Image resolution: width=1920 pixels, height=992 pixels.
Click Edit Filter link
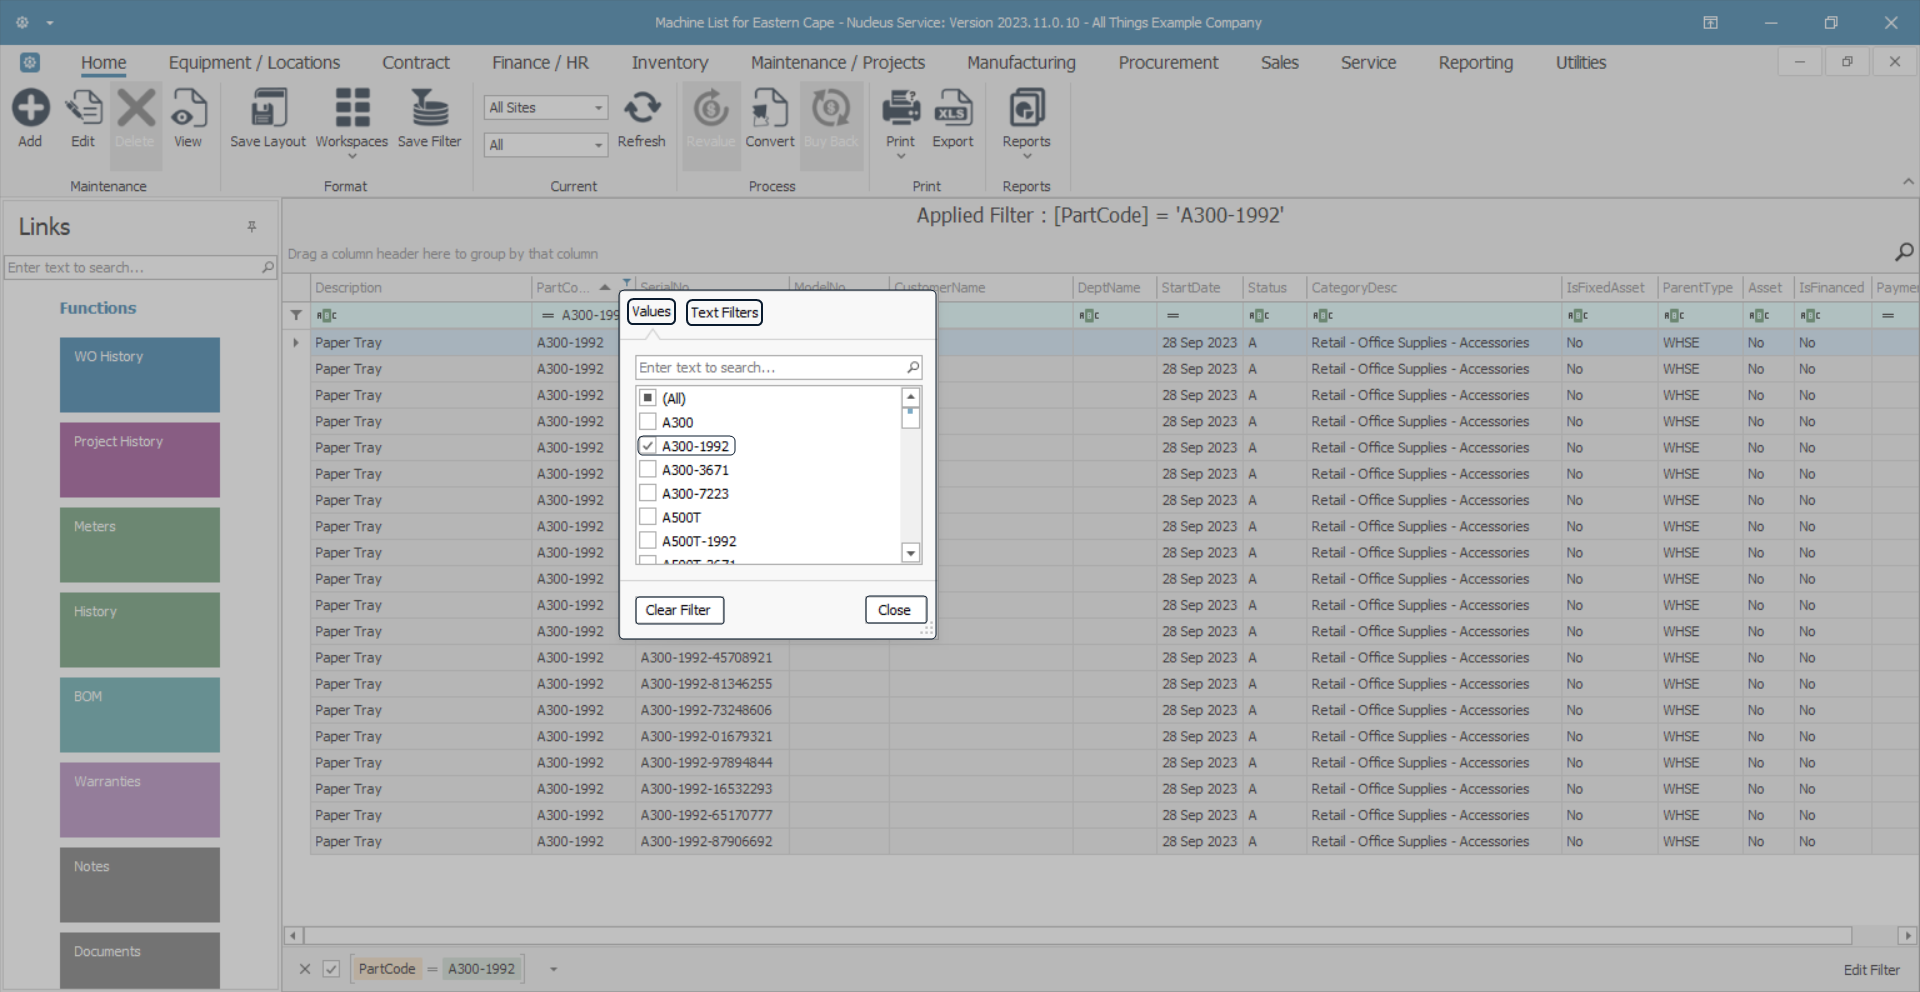[1871, 970]
